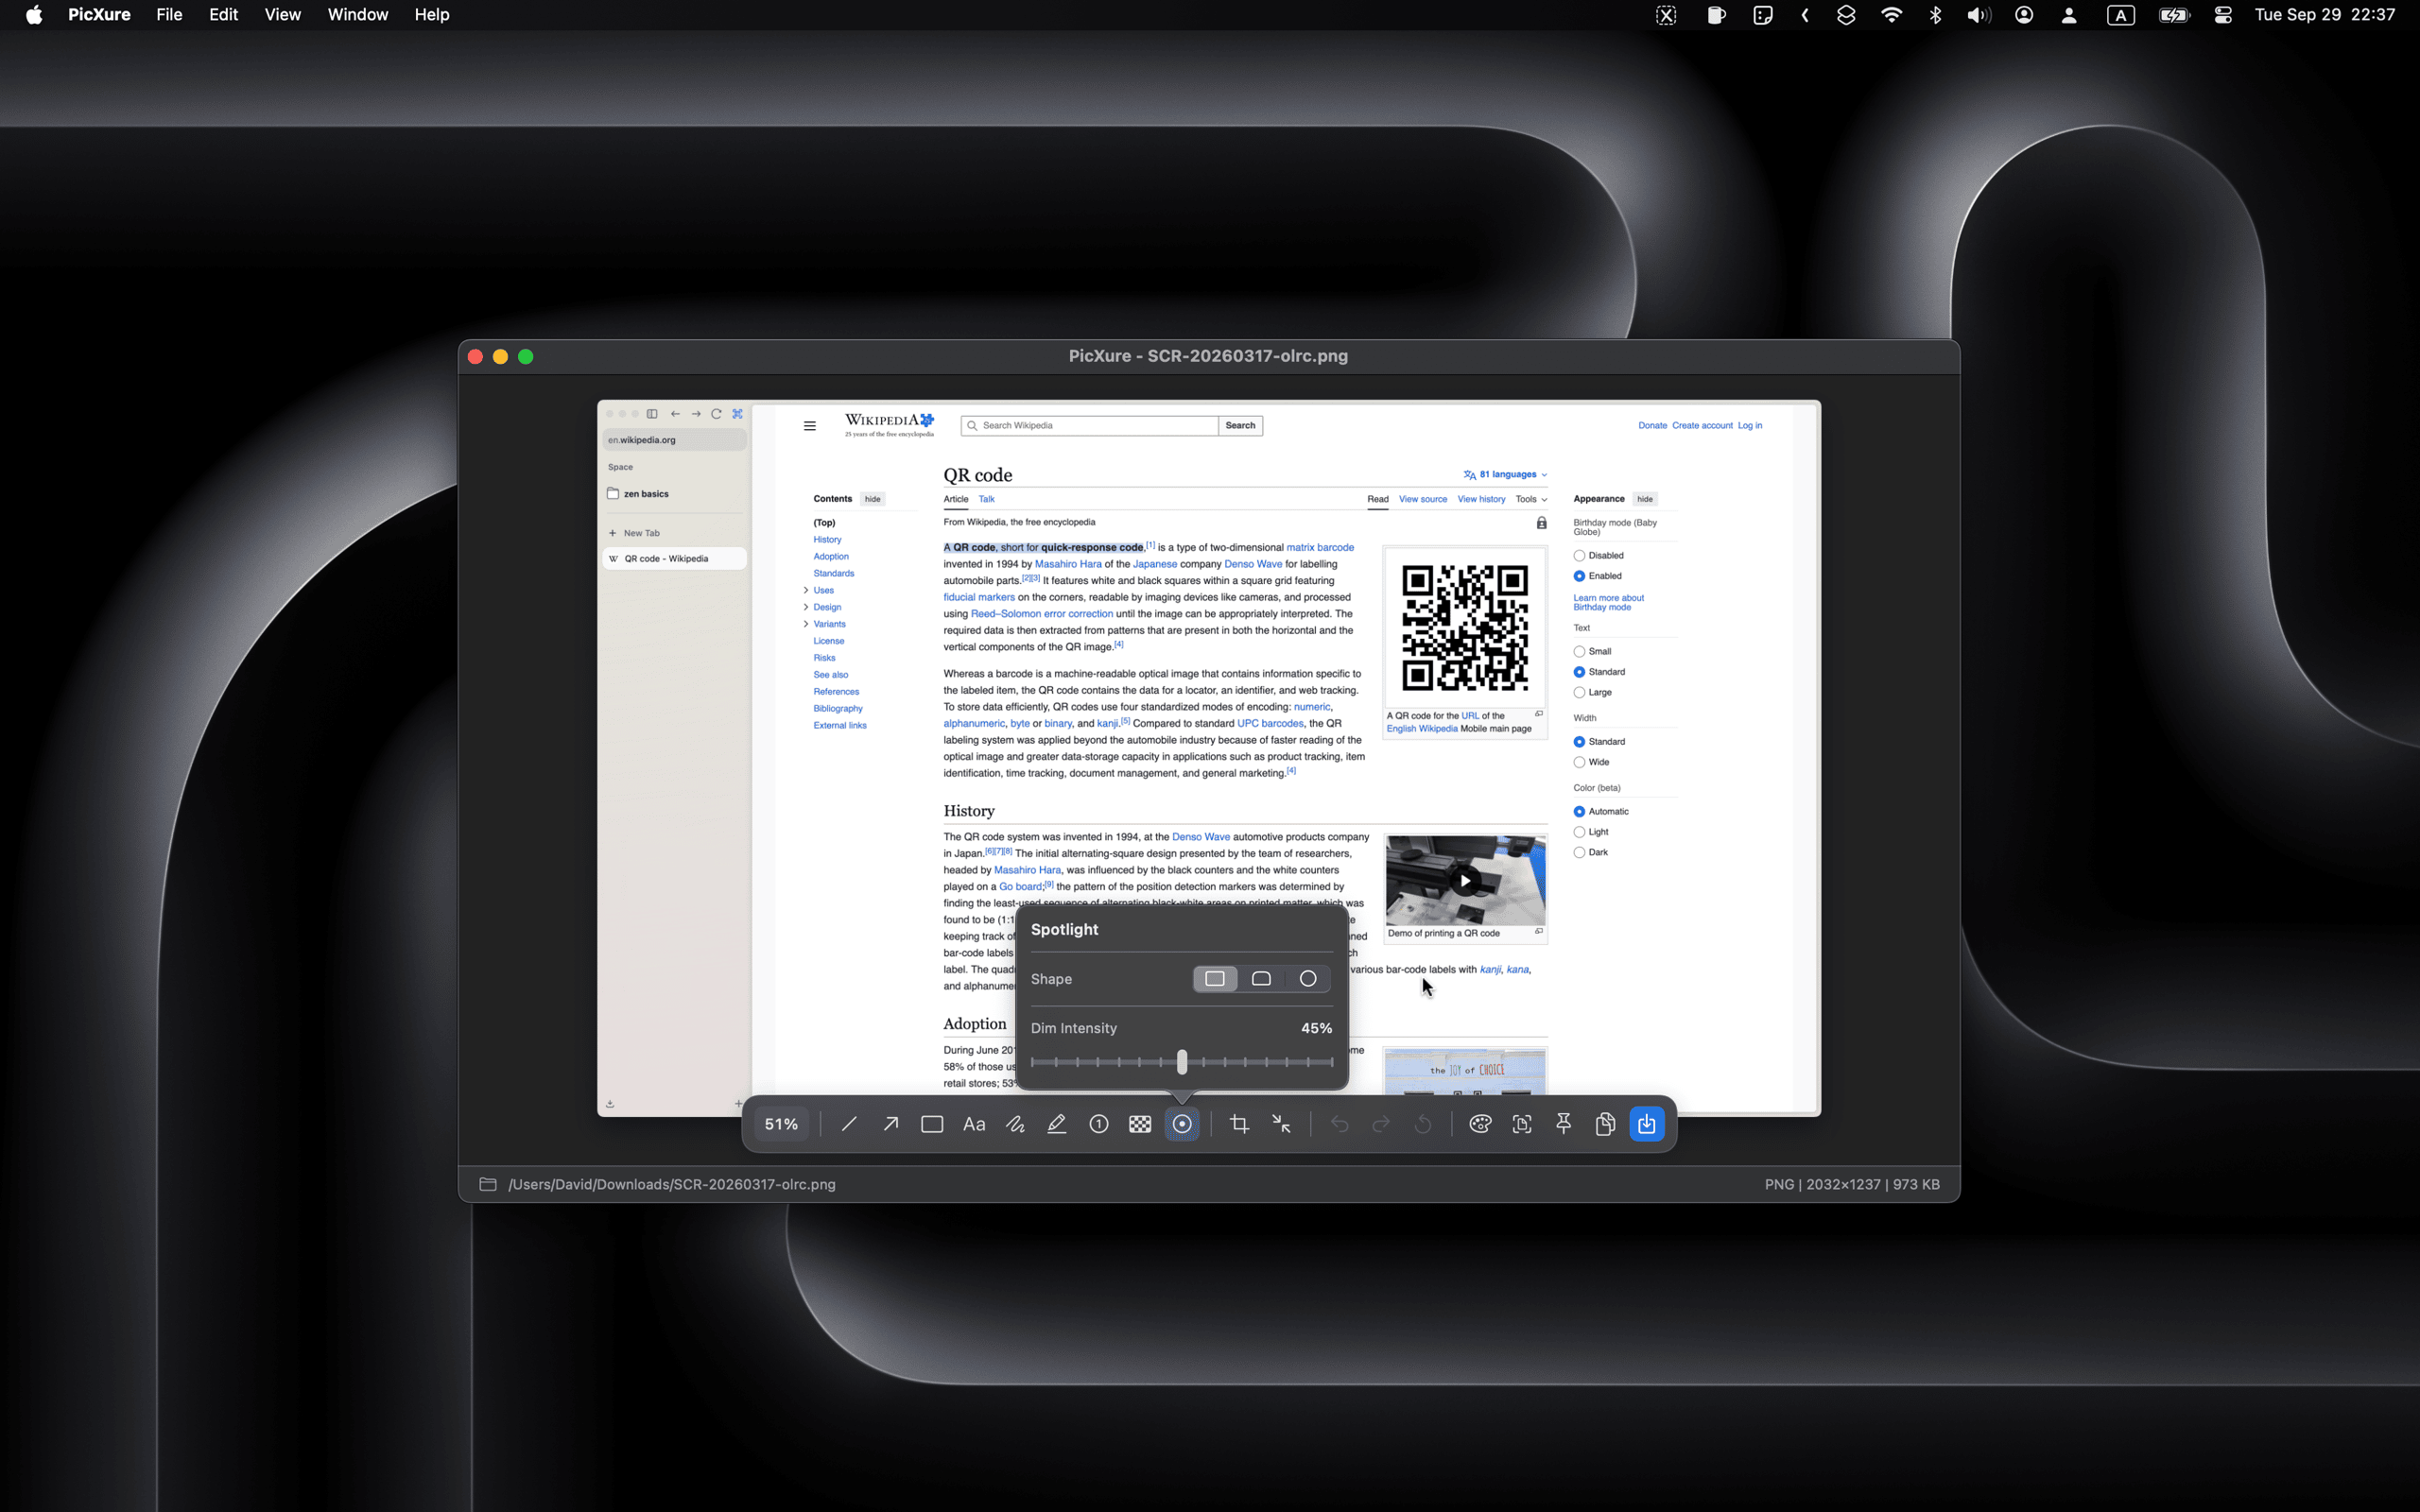Open the PicXure application menu
Image resolution: width=2420 pixels, height=1512 pixels.
tap(99, 15)
